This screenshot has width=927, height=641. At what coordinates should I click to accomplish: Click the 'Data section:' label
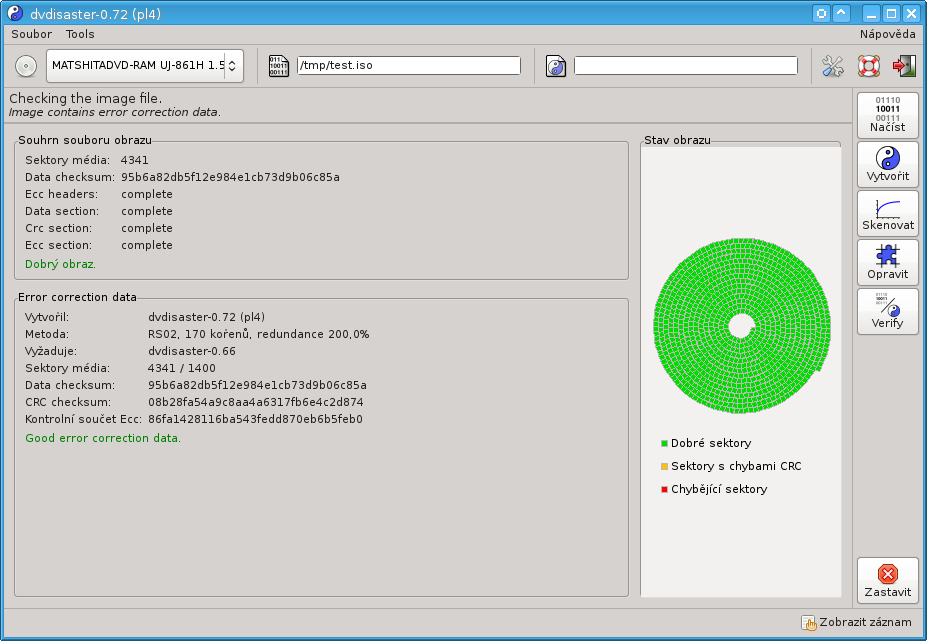pos(62,212)
